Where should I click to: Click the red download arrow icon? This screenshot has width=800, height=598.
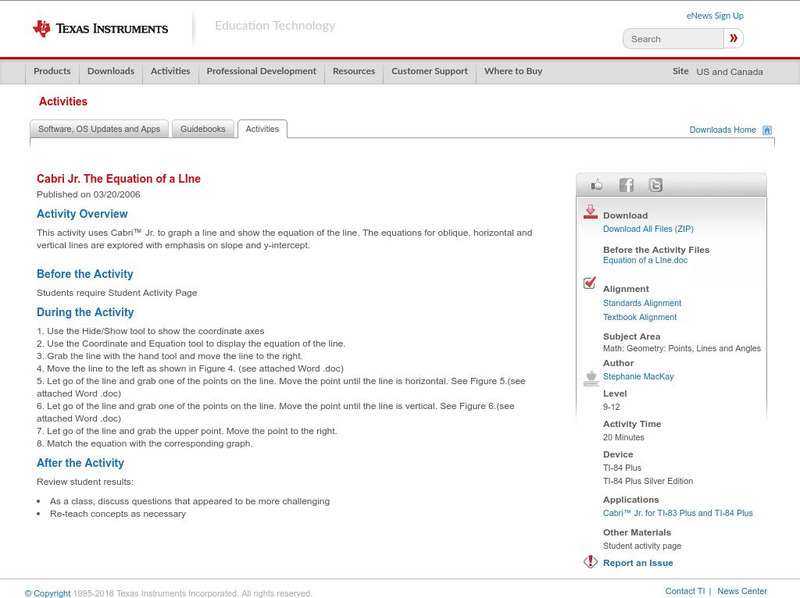coord(590,212)
